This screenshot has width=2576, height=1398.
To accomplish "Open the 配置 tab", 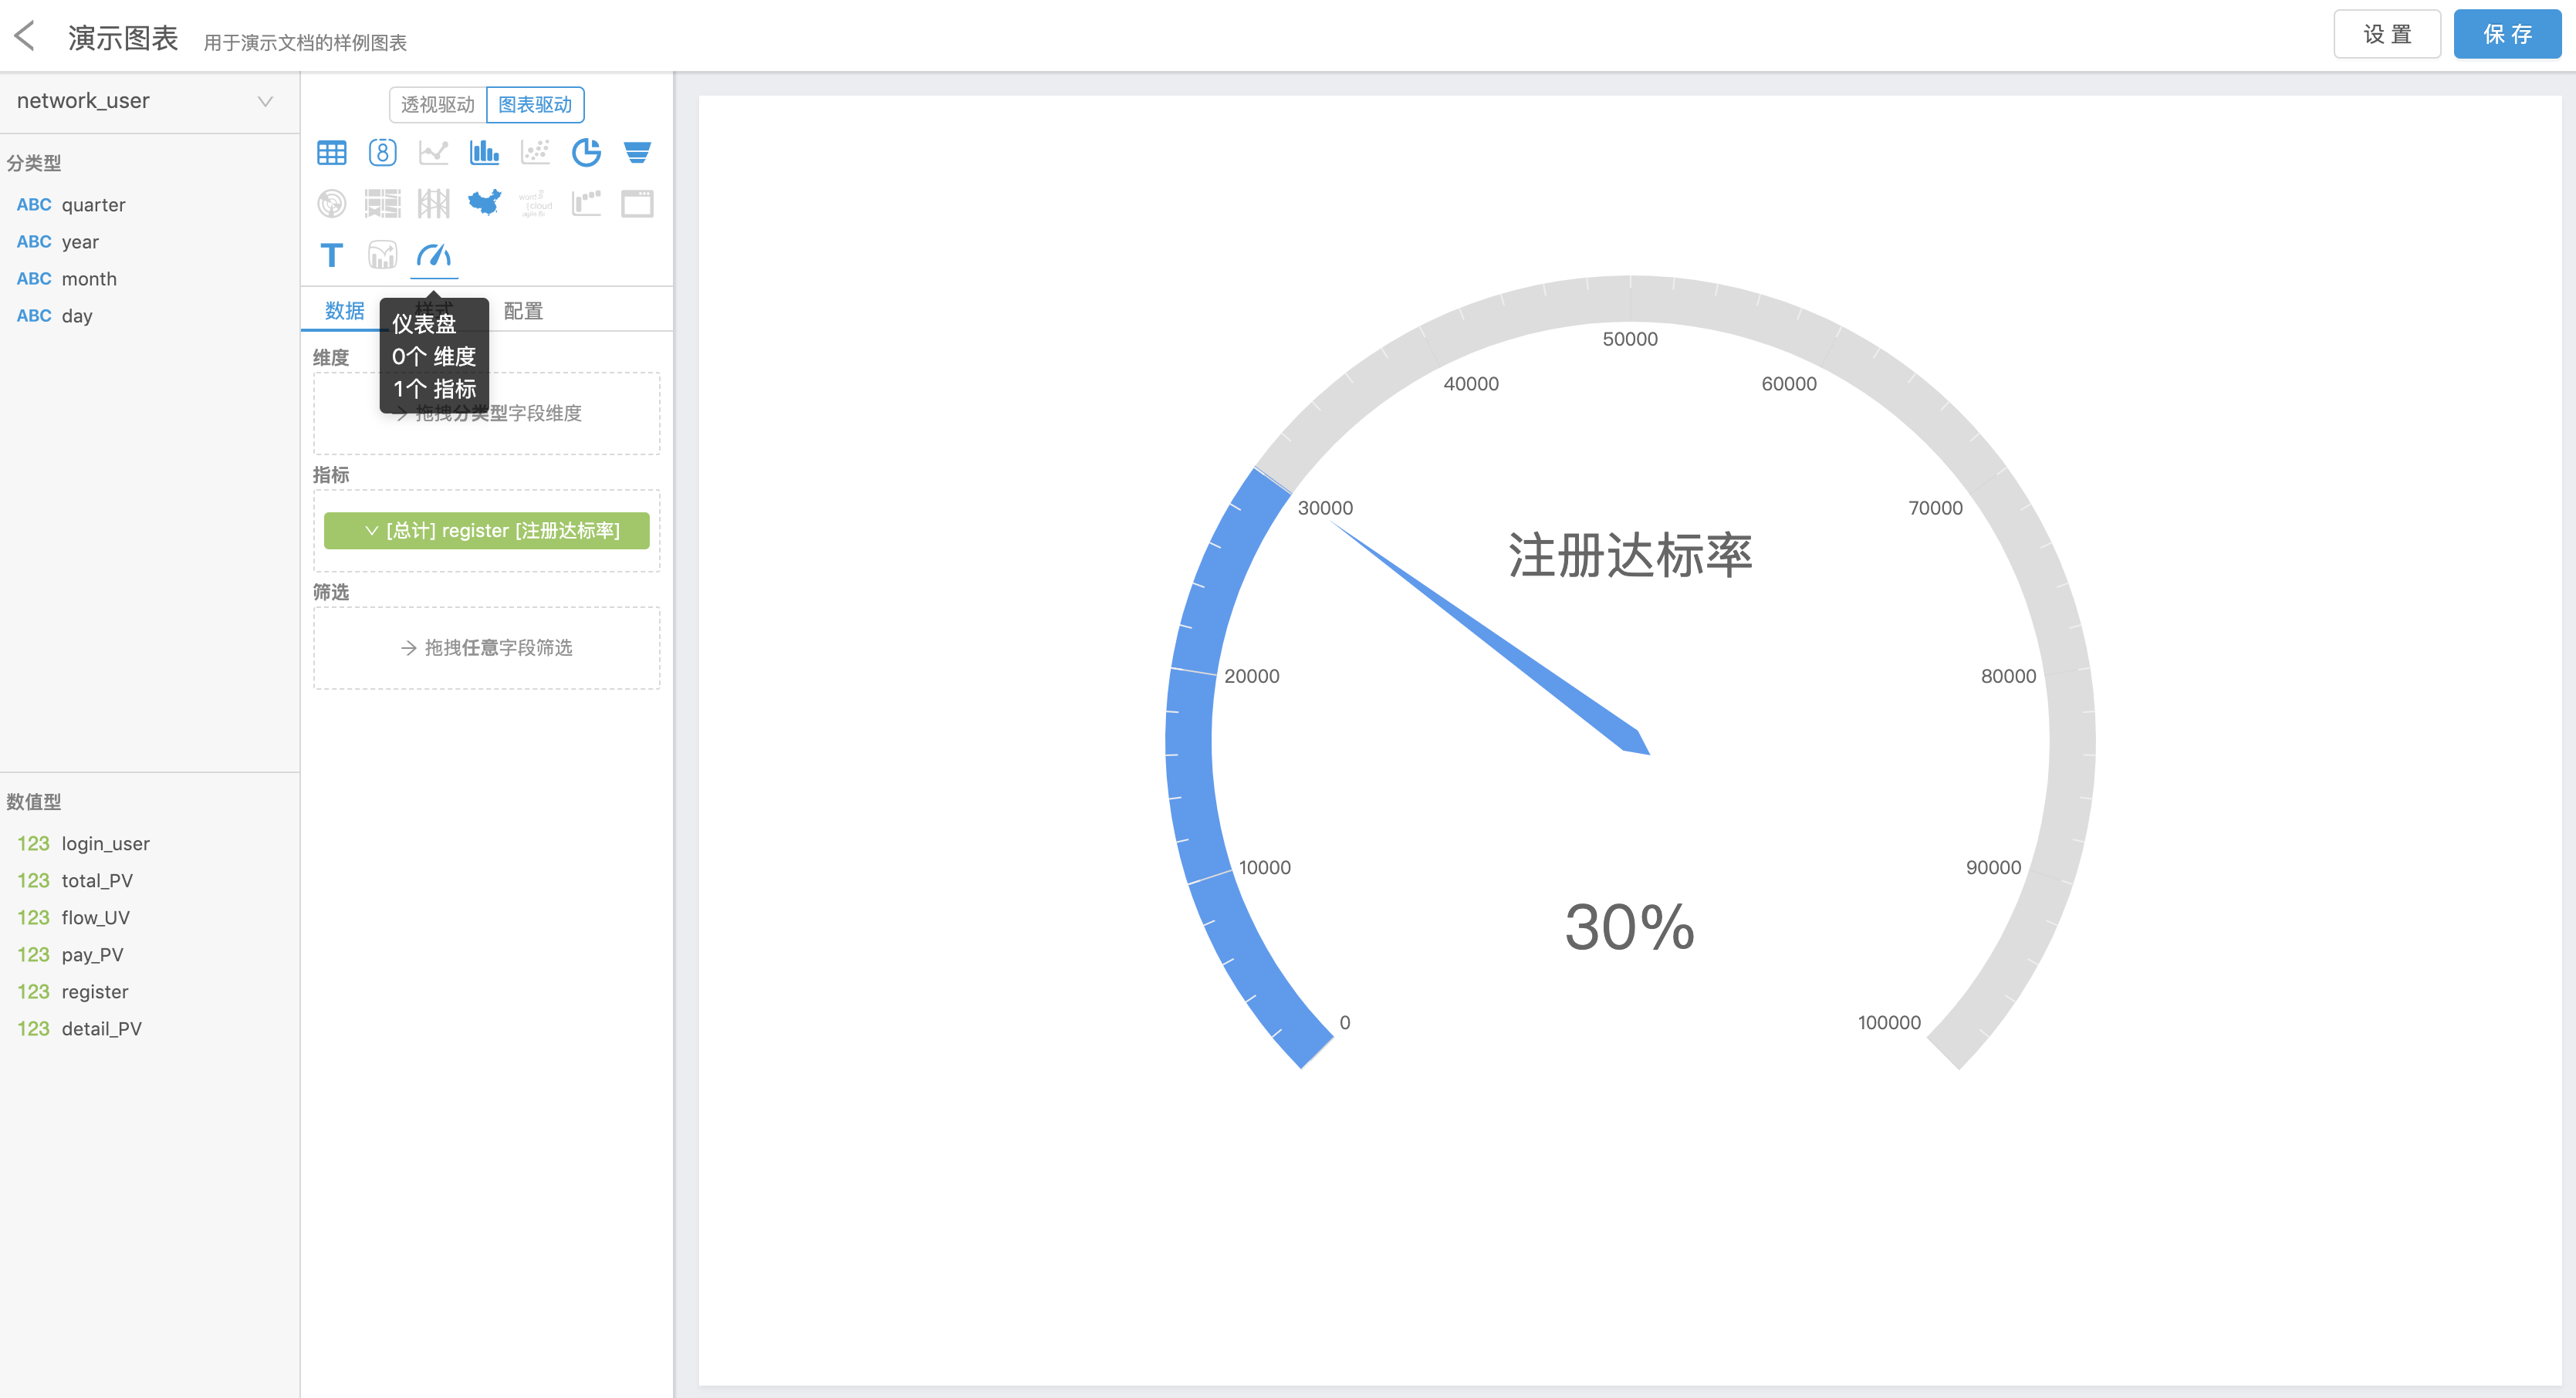I will coord(523,311).
